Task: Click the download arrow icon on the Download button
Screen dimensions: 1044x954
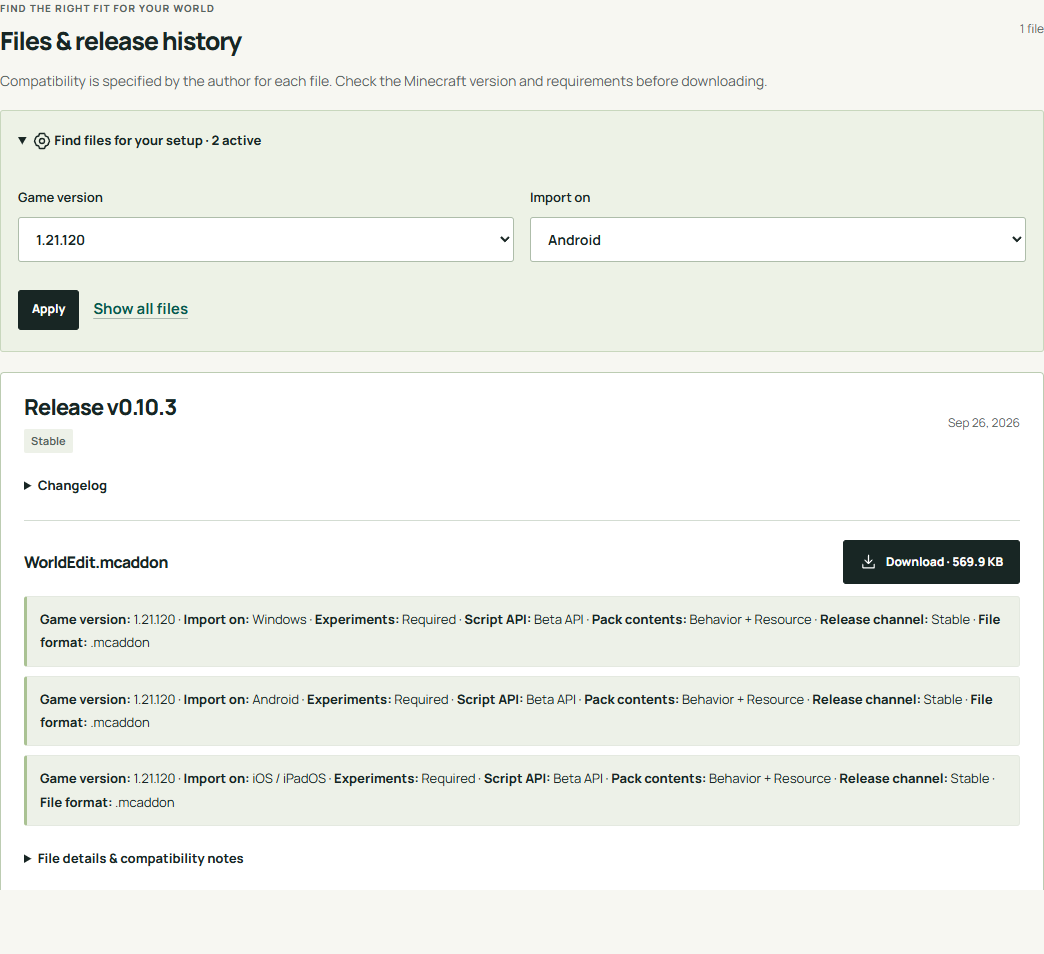Action: coord(868,562)
